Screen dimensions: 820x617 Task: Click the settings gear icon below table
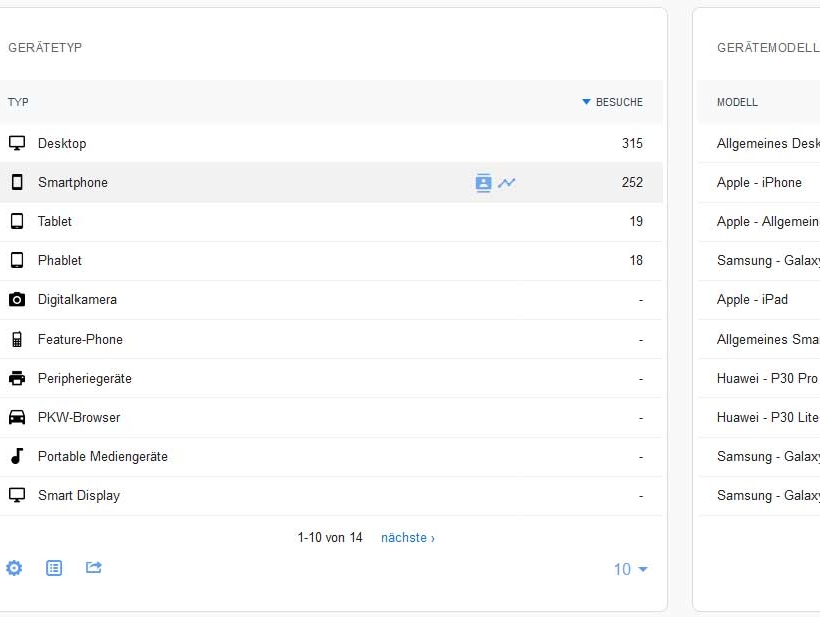click(x=14, y=568)
